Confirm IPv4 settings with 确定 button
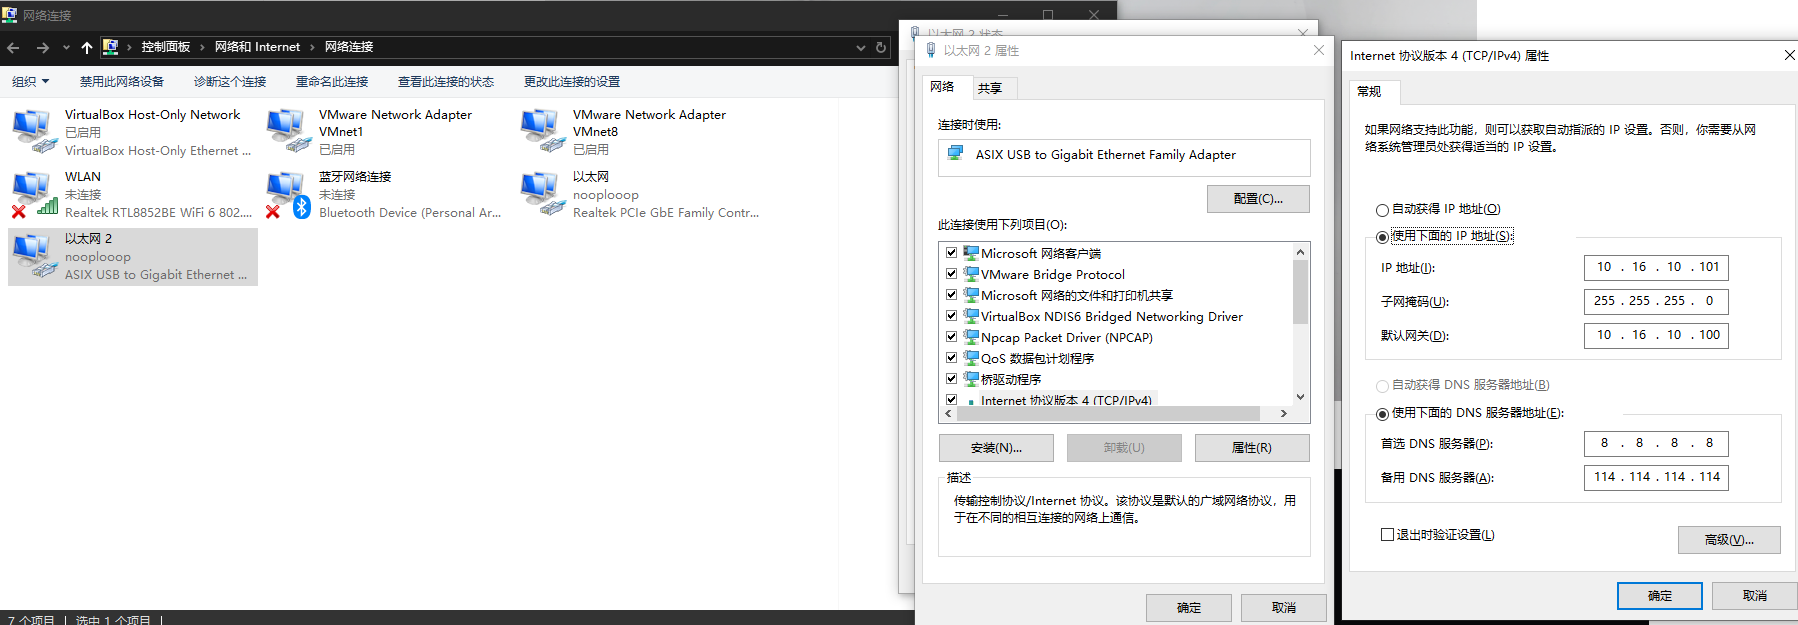1798x625 pixels. pyautogui.click(x=1660, y=596)
